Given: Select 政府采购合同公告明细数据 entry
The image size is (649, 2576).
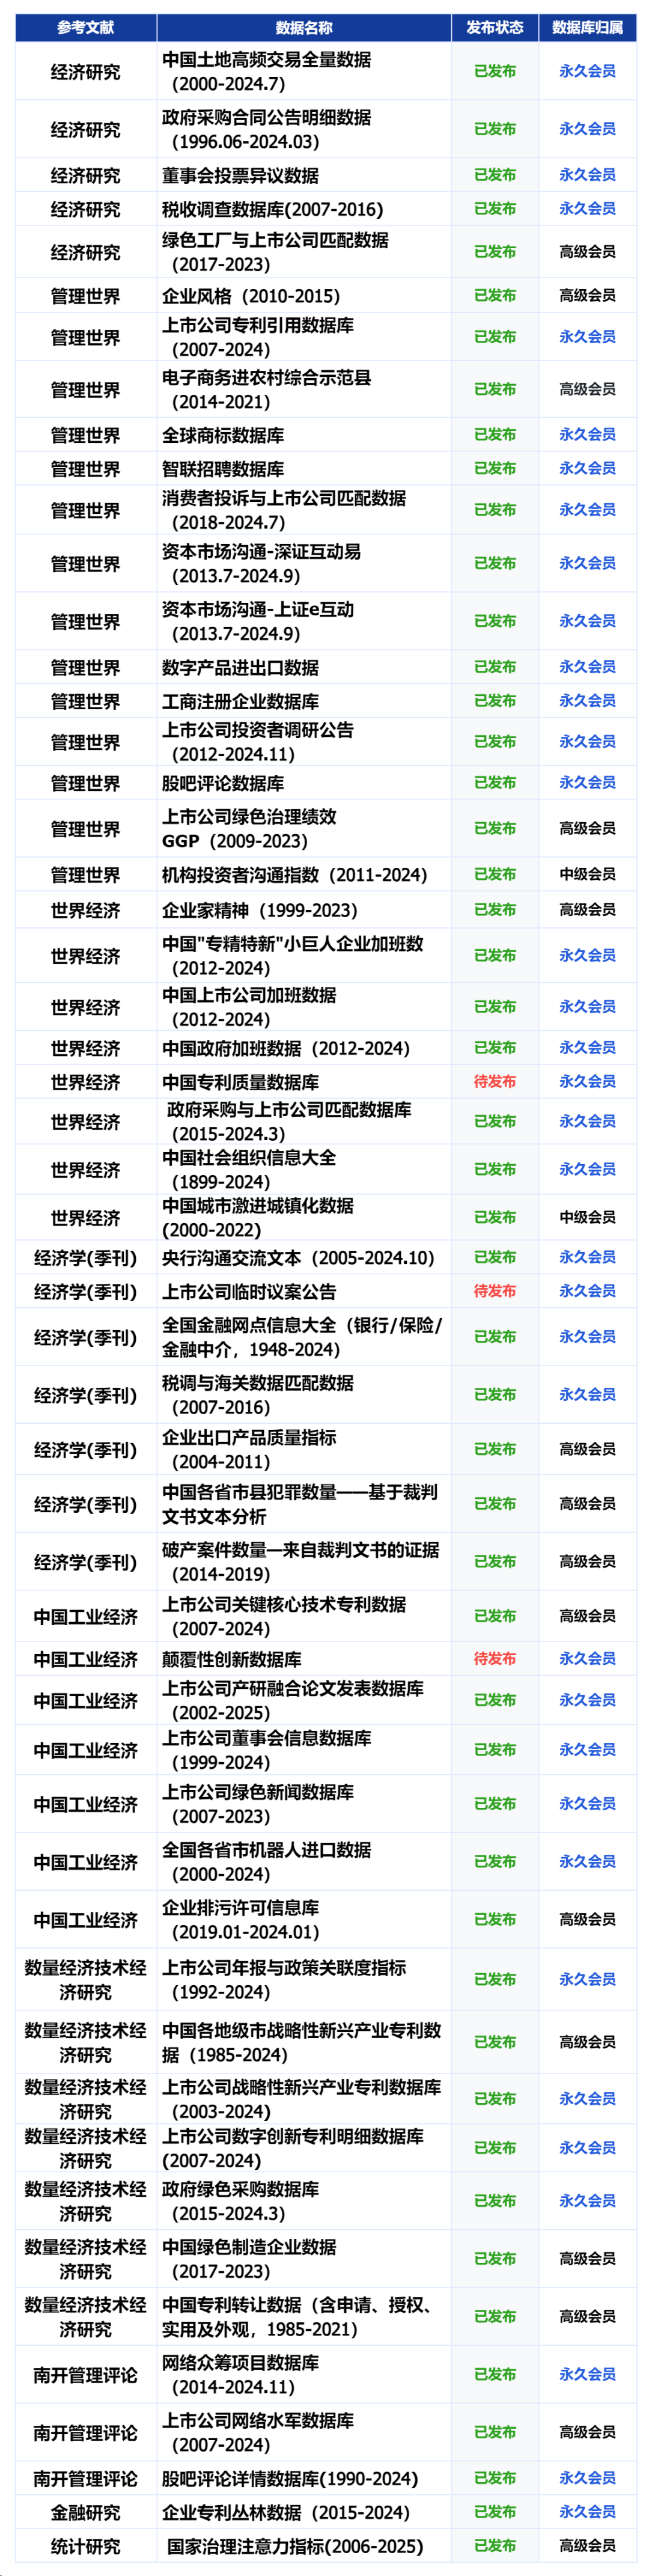Looking at the screenshot, I should coord(267,130).
